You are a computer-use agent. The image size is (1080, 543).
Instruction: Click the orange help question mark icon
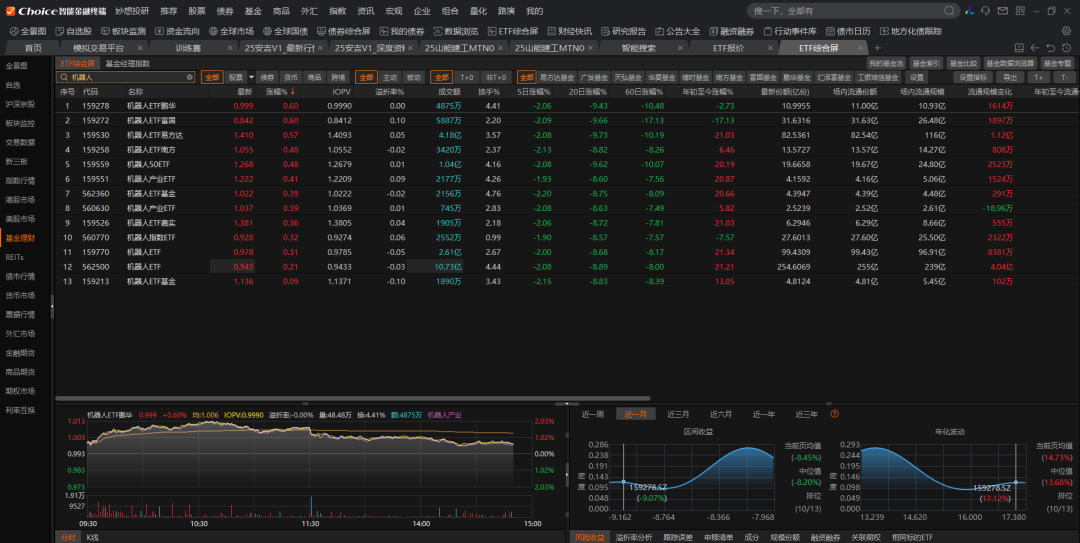(x=834, y=414)
